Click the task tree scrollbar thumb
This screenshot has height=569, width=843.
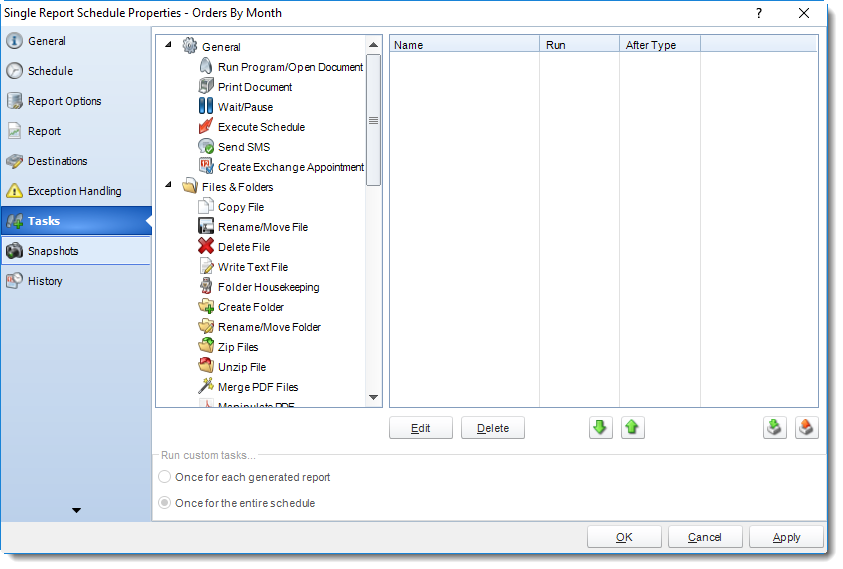point(373,120)
